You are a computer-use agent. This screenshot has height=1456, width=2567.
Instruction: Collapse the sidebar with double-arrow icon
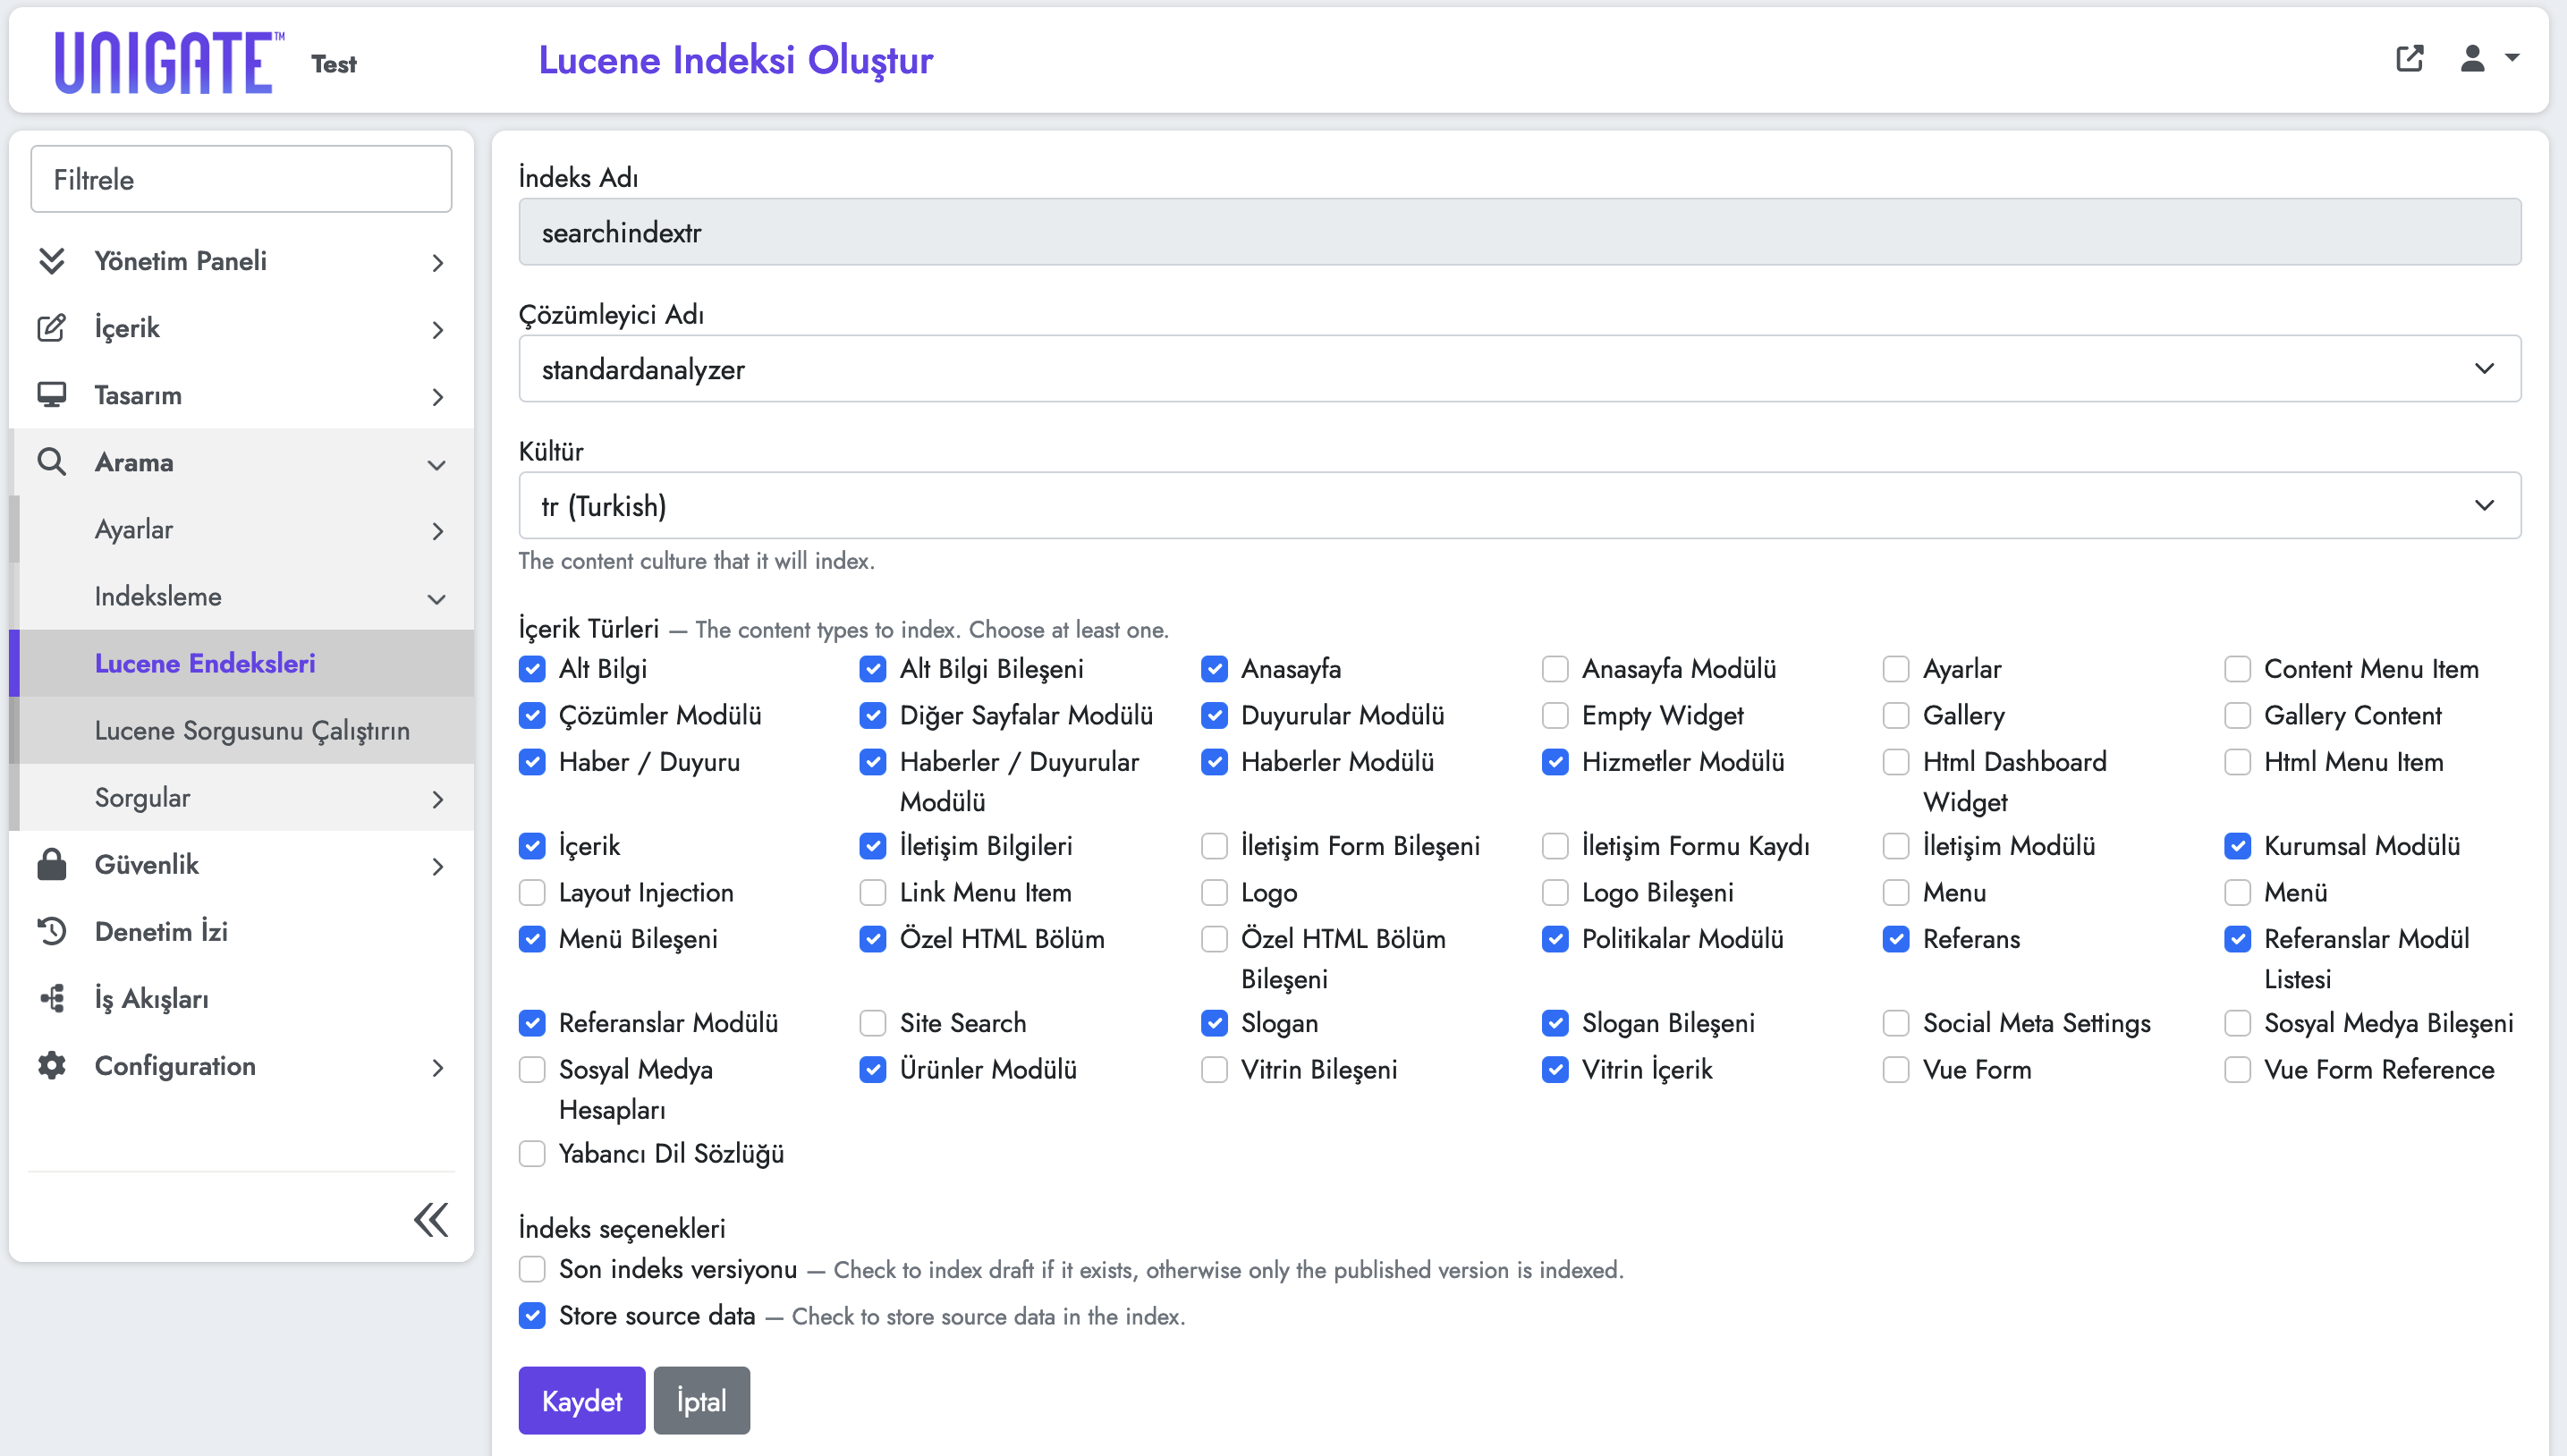431,1220
